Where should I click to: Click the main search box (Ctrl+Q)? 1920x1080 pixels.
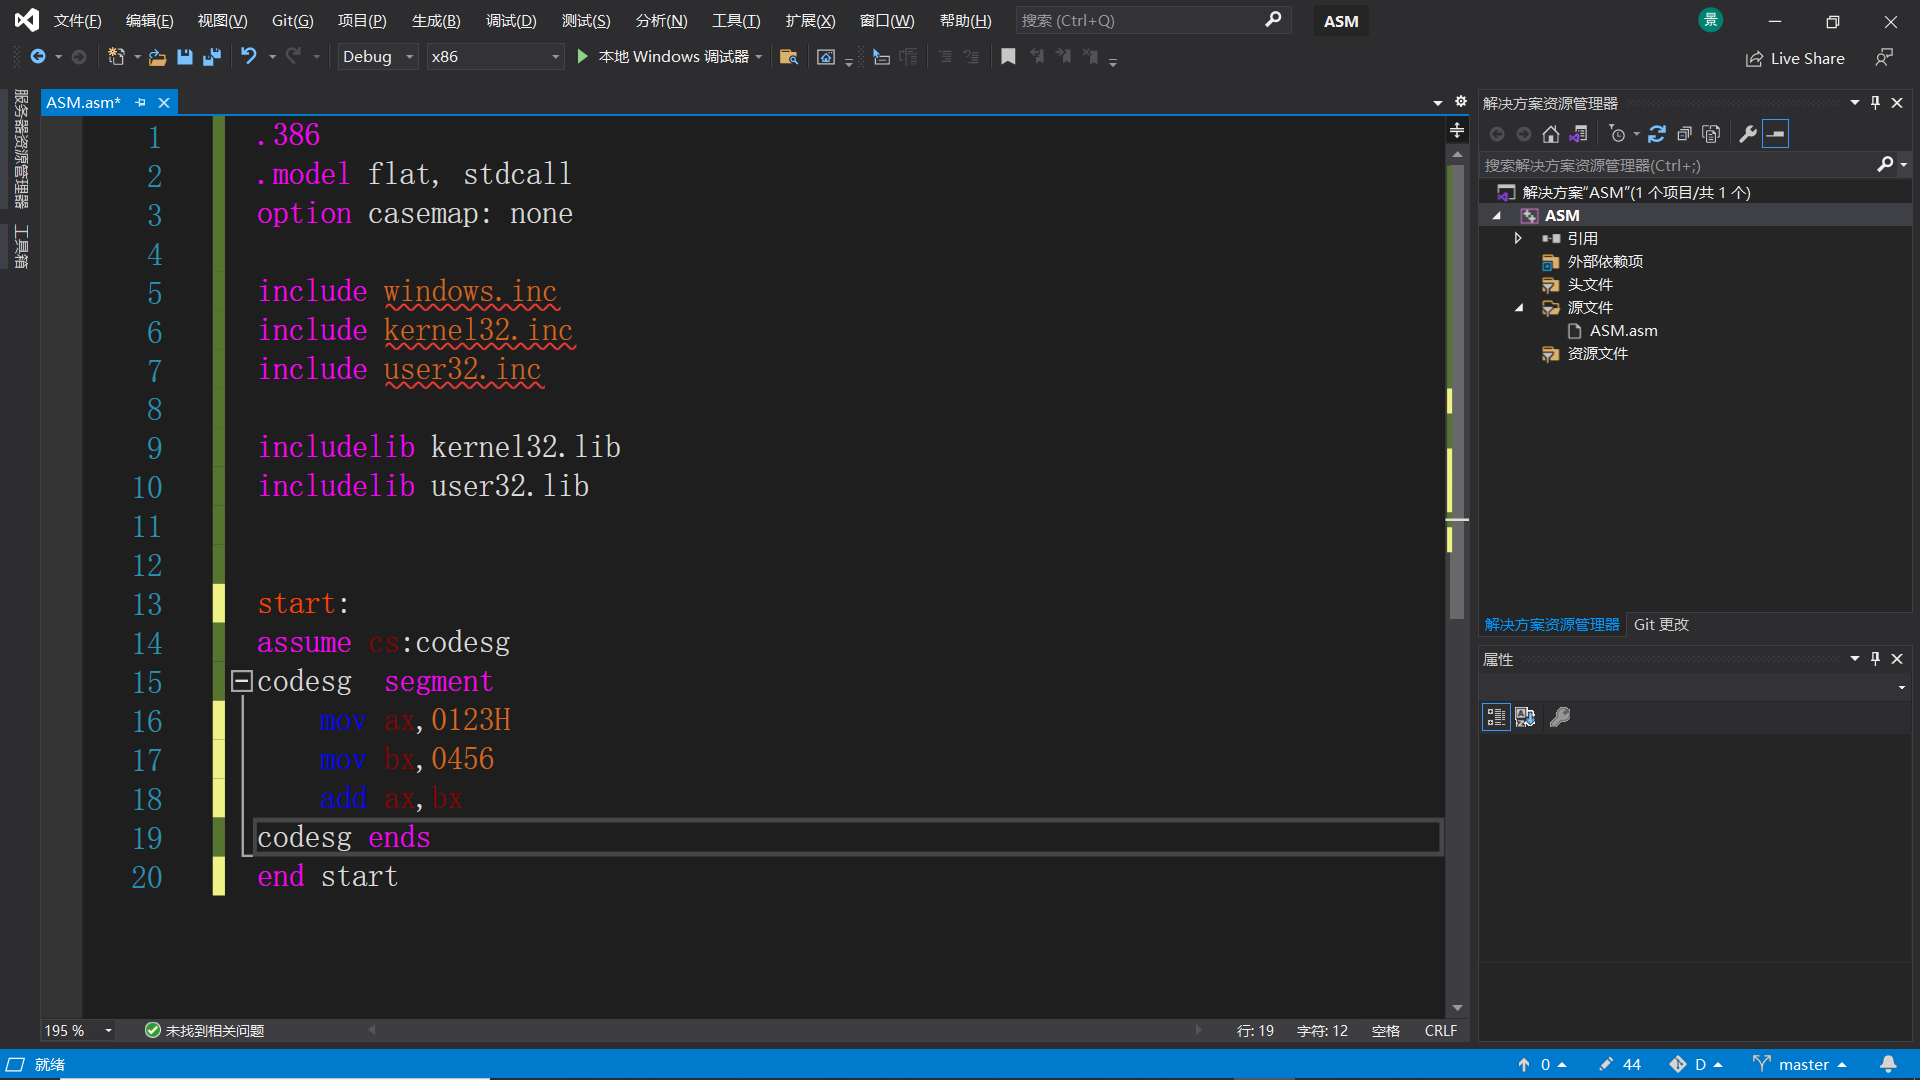1152,20
